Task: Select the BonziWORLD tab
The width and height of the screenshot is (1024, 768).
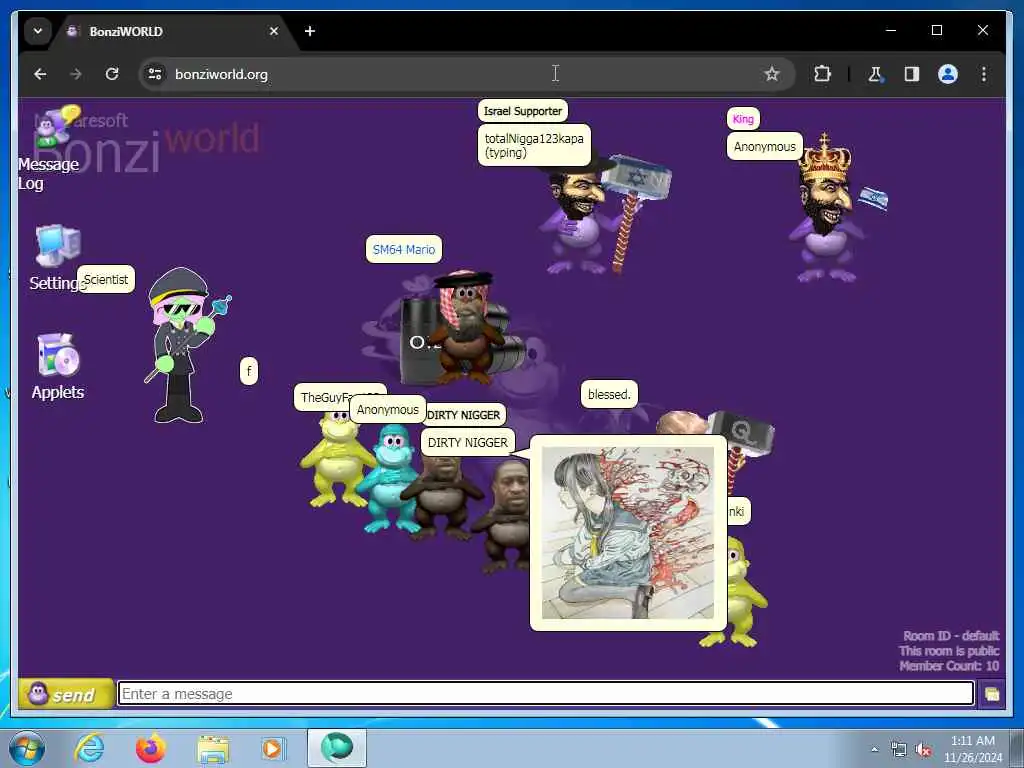Action: pyautogui.click(x=173, y=31)
